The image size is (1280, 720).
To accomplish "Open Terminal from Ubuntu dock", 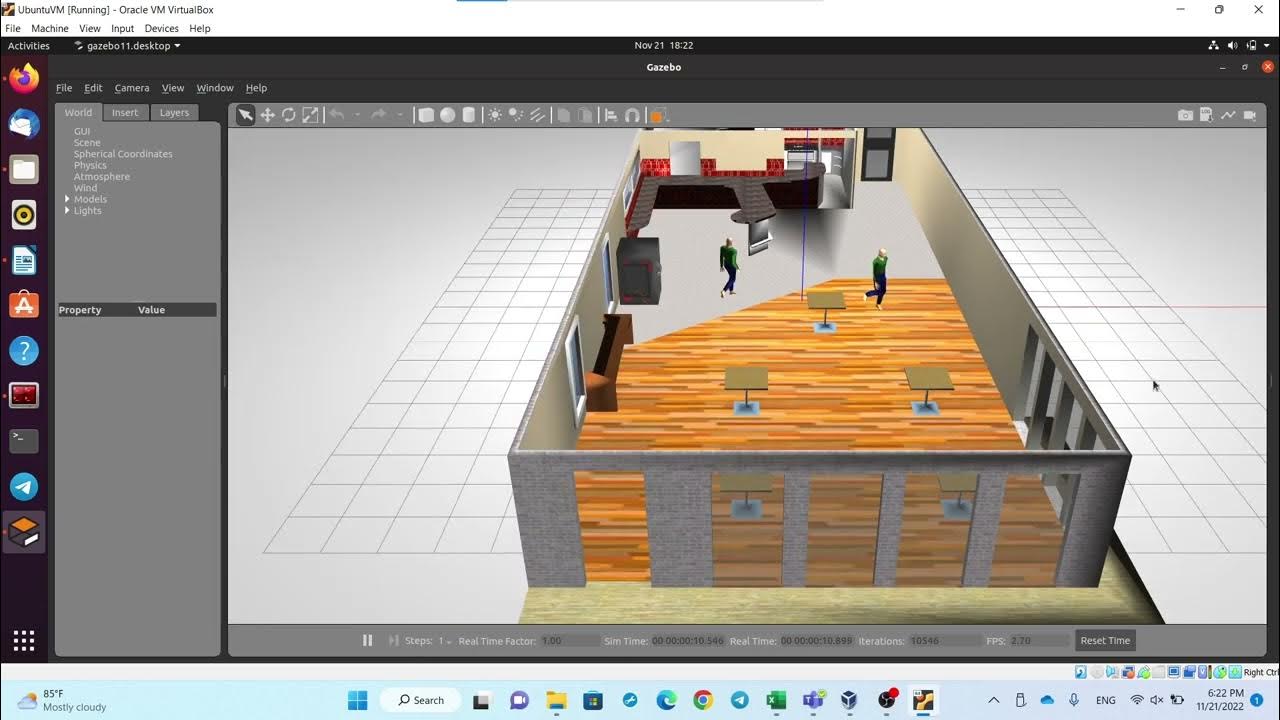I will pyautogui.click(x=24, y=440).
